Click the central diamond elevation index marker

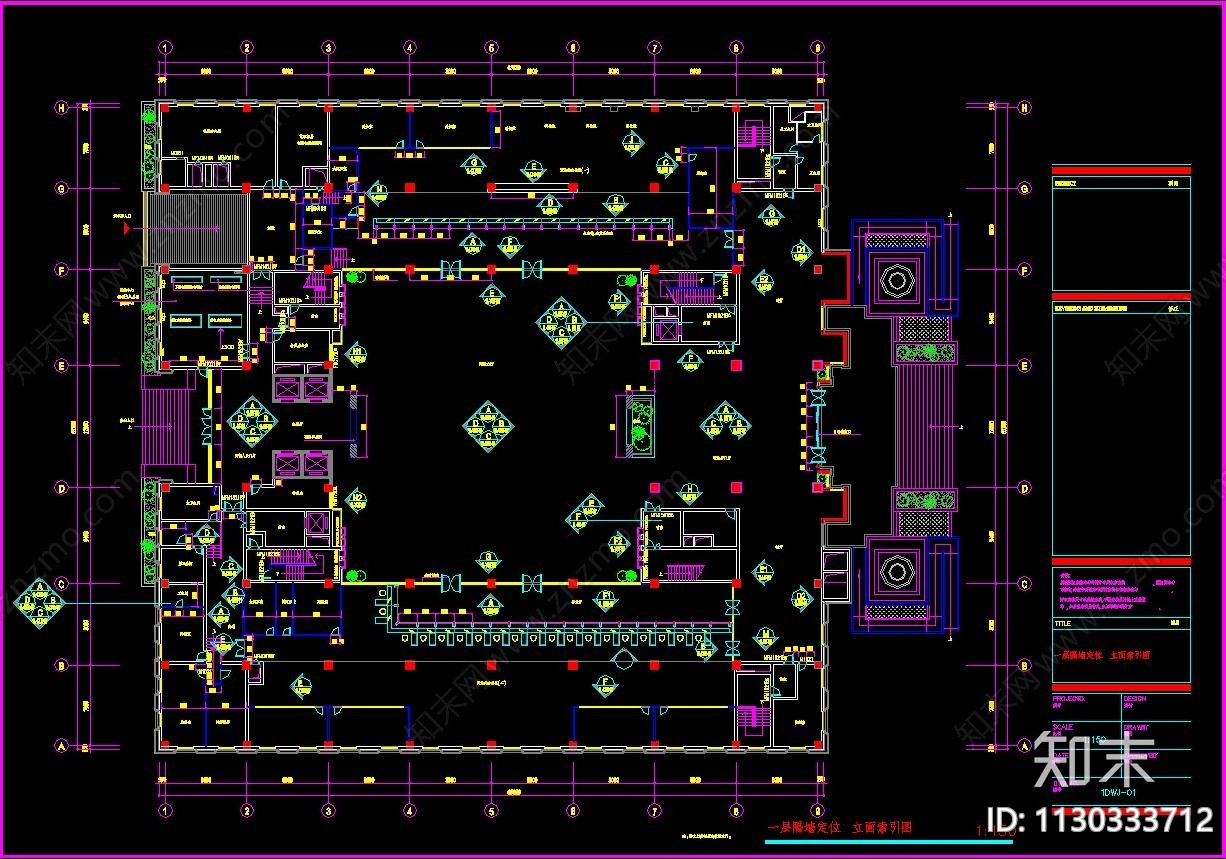(x=488, y=426)
